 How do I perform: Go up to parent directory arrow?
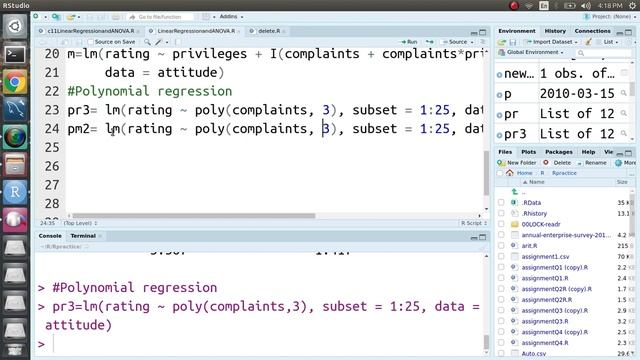pyautogui.click(x=514, y=191)
